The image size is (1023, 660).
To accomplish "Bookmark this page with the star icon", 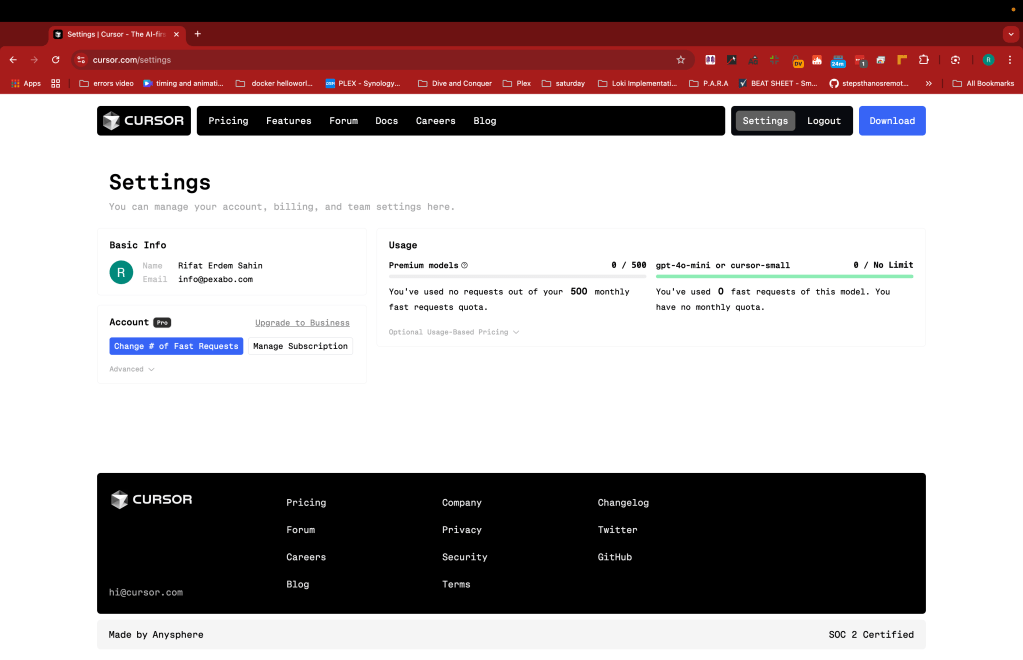I will click(680, 60).
